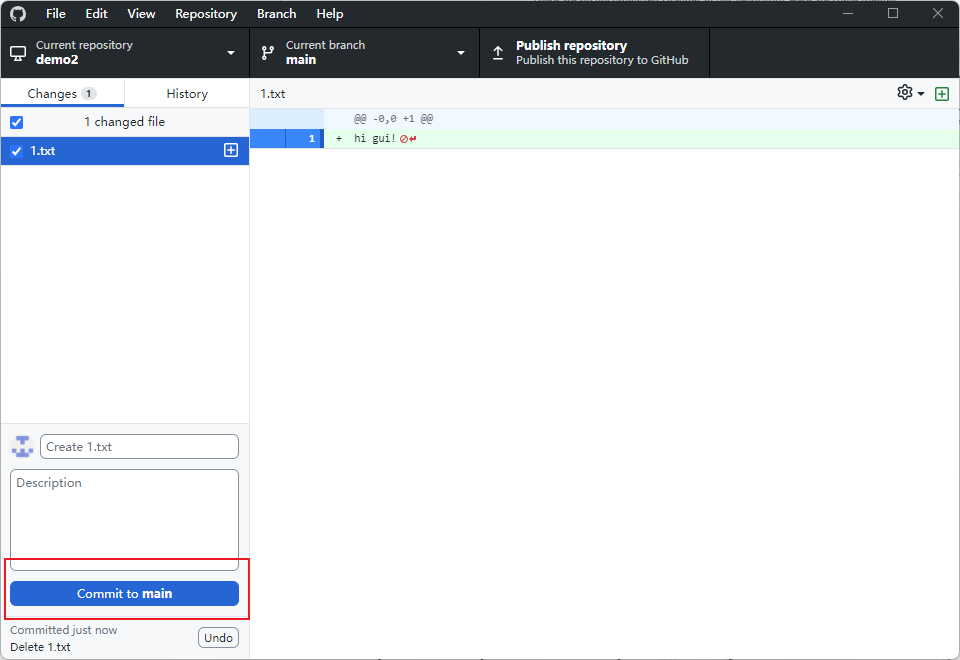
Task: Expand the caret next to the settings gear
Action: click(921, 93)
